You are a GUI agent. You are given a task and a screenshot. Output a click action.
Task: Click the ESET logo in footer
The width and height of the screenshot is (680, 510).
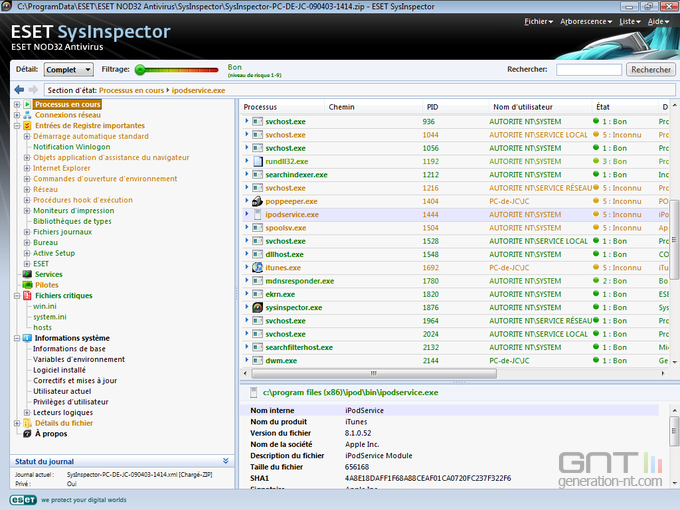click(x=23, y=500)
